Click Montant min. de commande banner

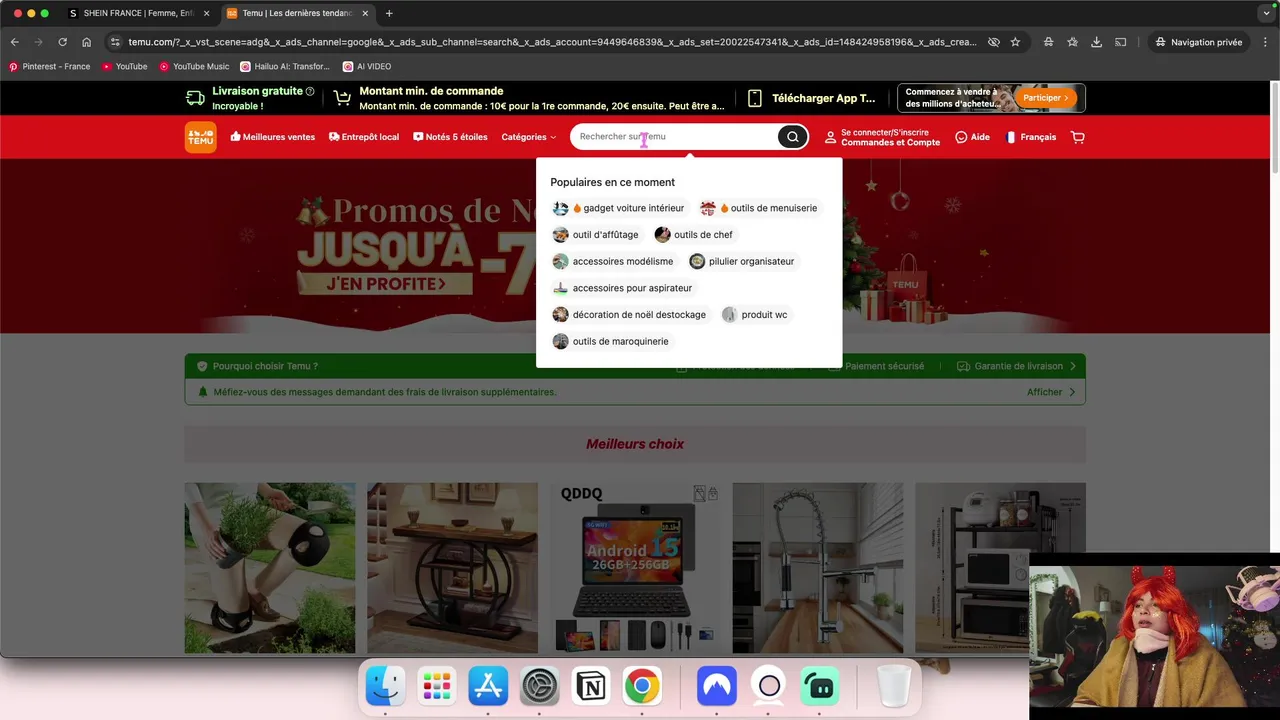point(529,98)
